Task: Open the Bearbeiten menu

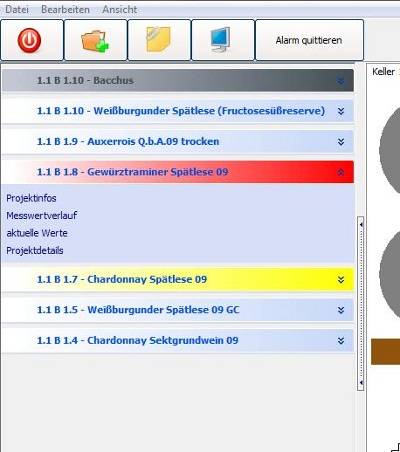Action: 65,9
